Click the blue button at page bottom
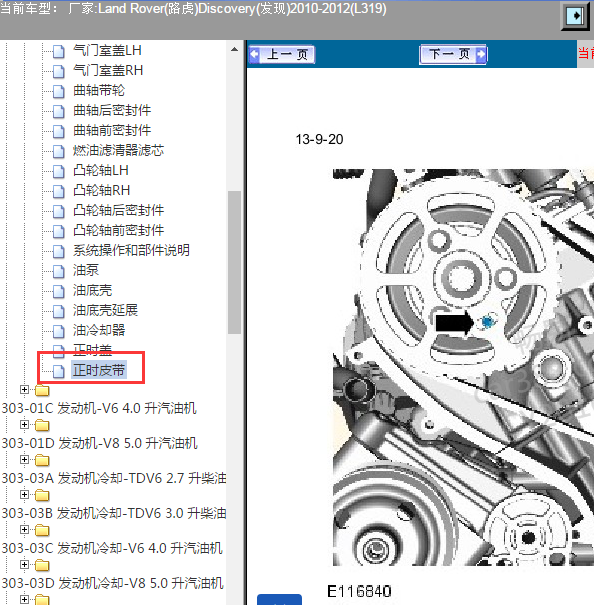The height and width of the screenshot is (605, 594). coord(279,600)
